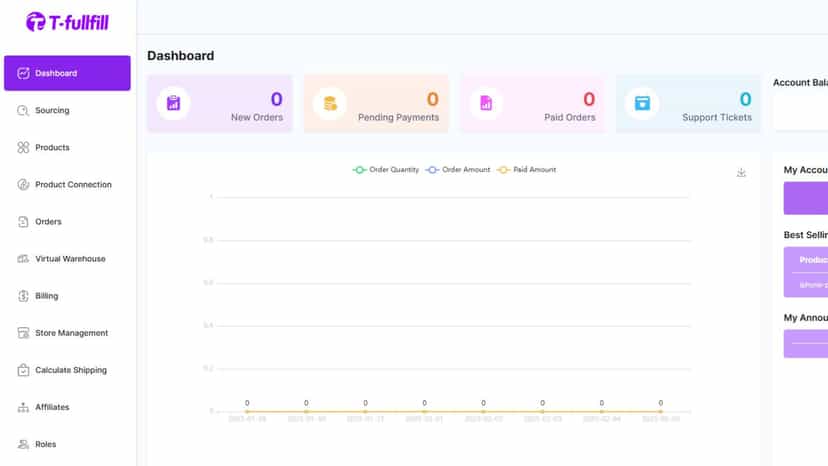Open the Products menu item
This screenshot has width=828, height=466.
tap(67, 147)
